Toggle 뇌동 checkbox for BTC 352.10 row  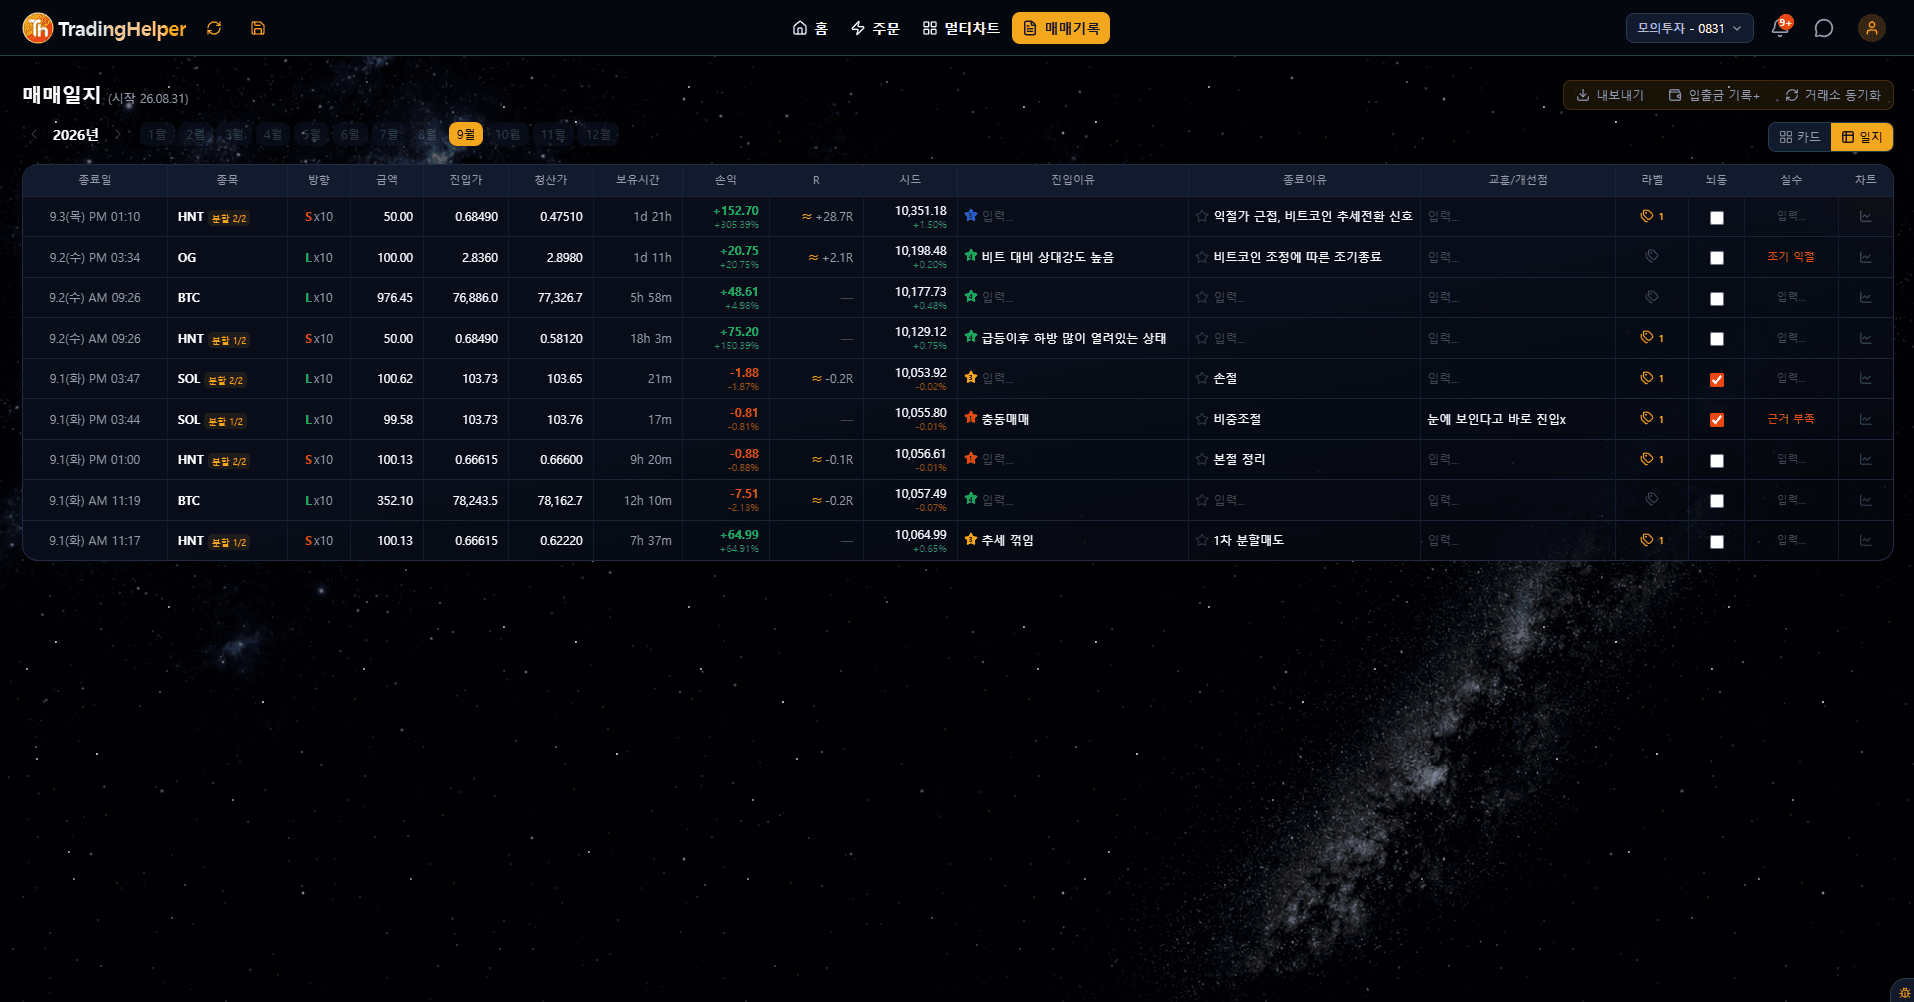coord(1717,501)
